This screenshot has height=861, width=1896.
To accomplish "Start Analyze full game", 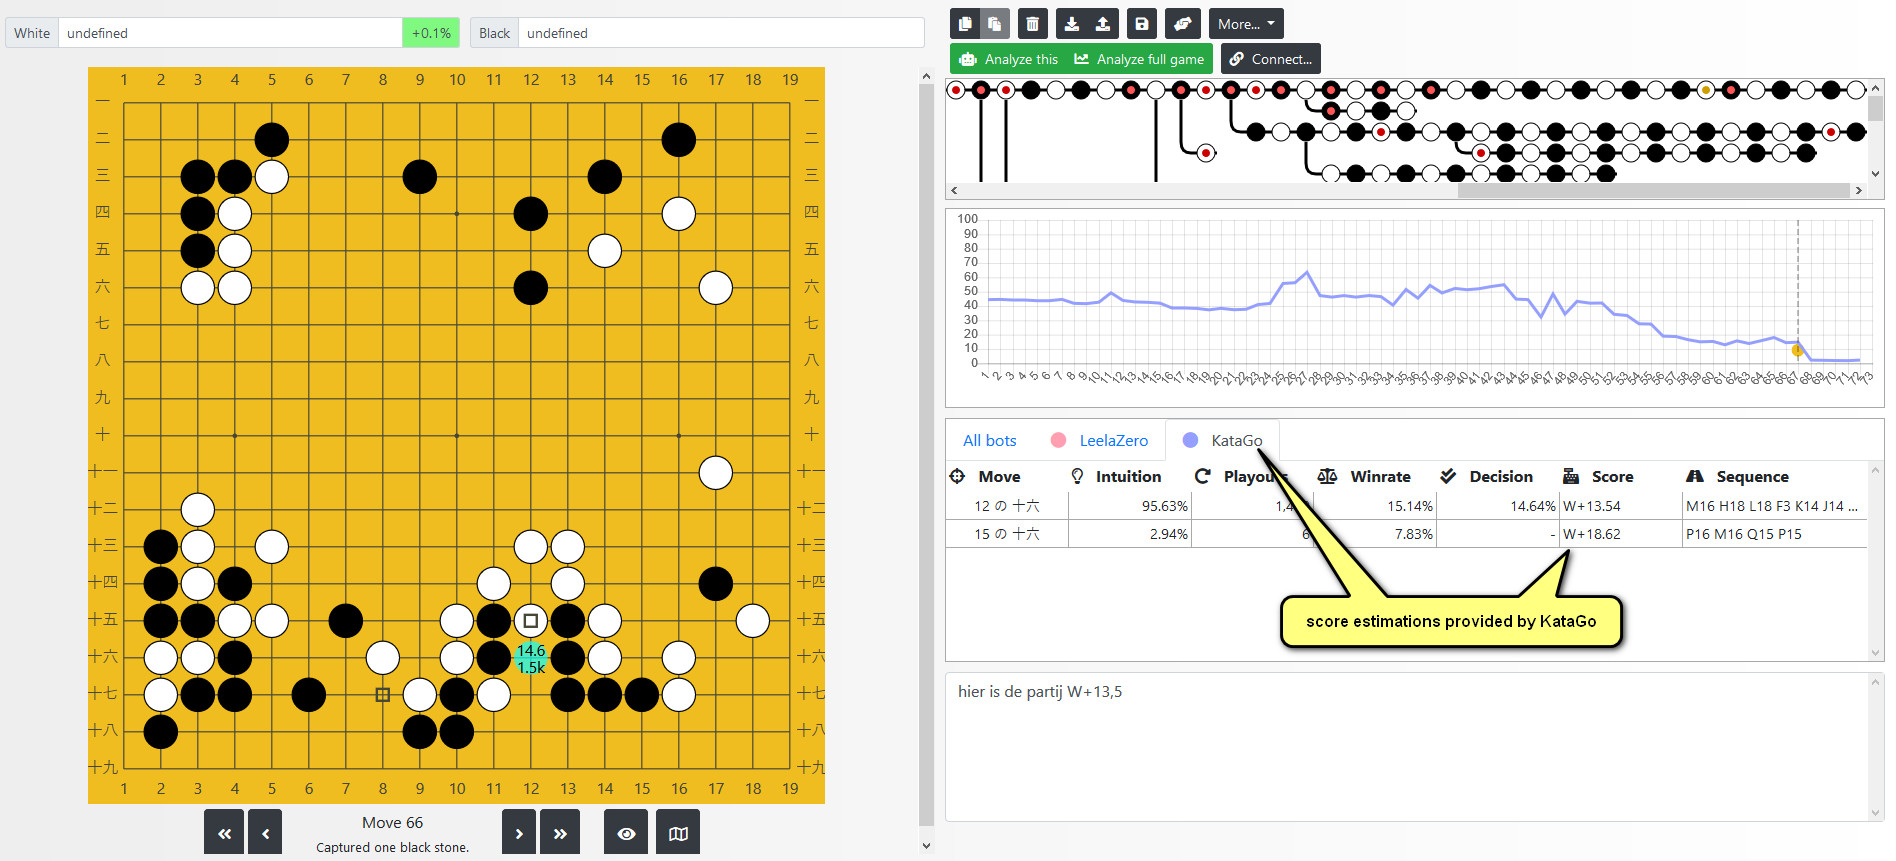I will pyautogui.click(x=1139, y=59).
